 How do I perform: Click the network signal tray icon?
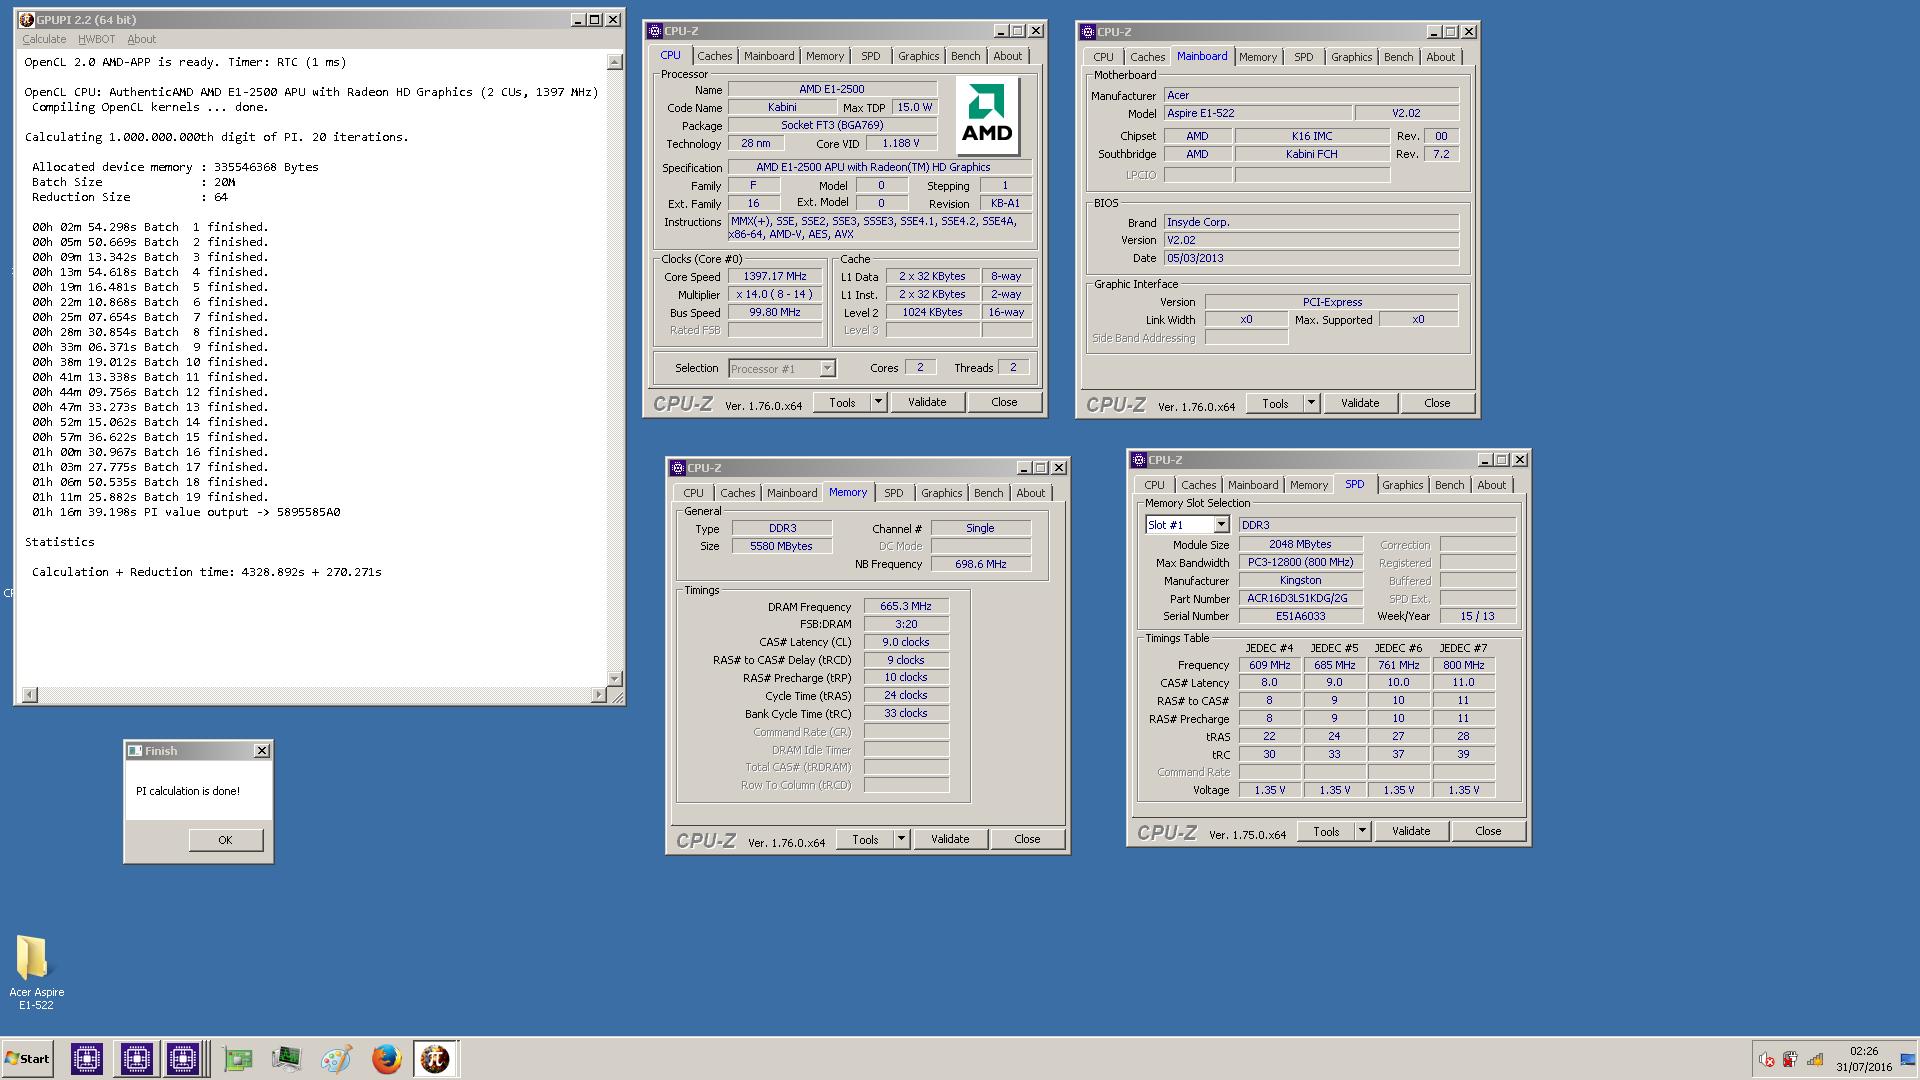(x=1815, y=1060)
